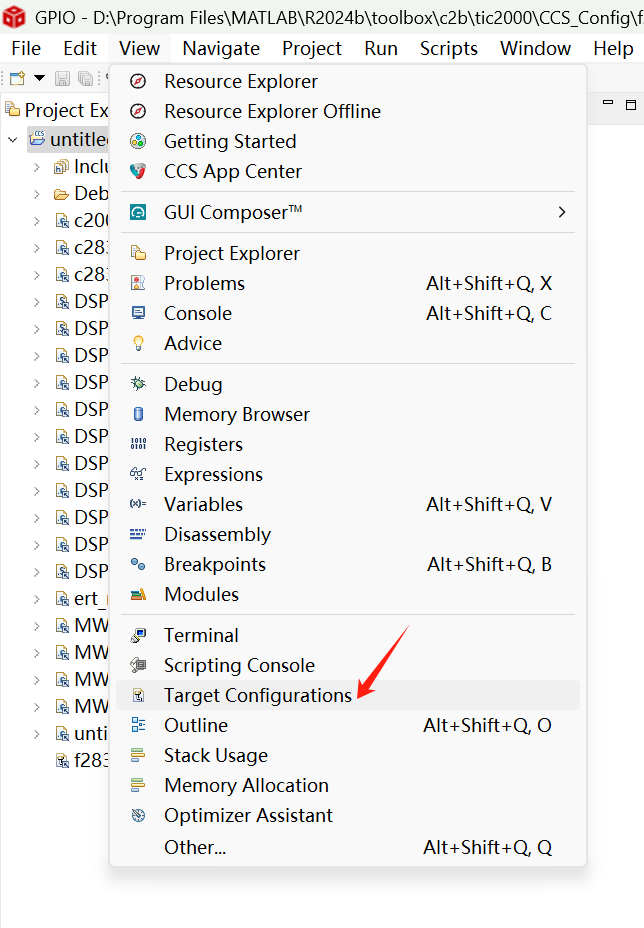This screenshot has width=644, height=928.
Task: Click the Resource Explorer compass icon
Action: pos(138,81)
